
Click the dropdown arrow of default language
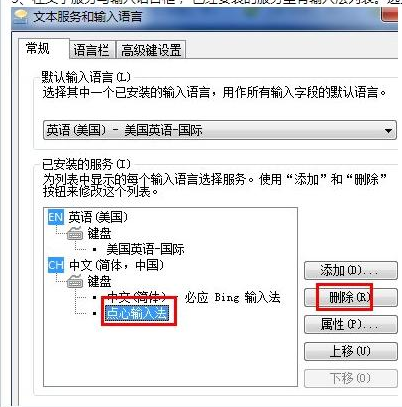click(x=388, y=131)
